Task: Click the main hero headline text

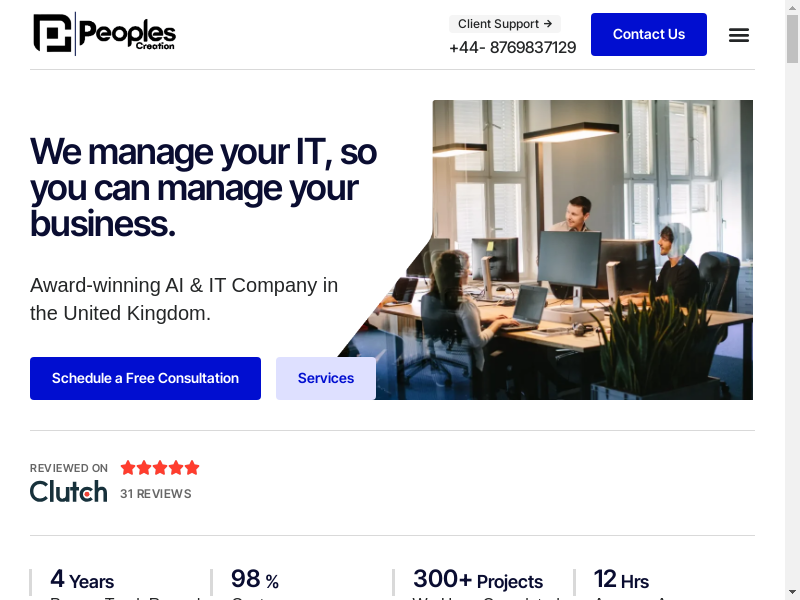Action: pos(203,187)
